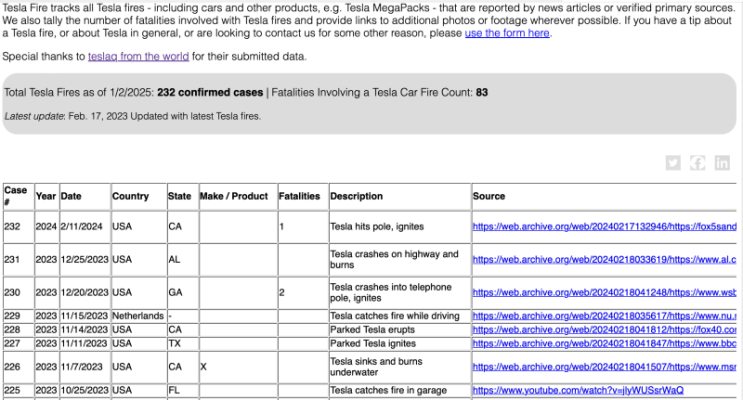
Task: Select 'Tesla catches fire while driving' description
Action: click(395, 316)
